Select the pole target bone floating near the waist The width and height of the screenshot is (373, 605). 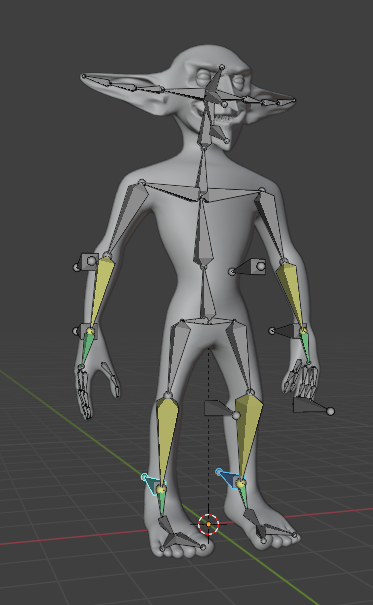(249, 268)
